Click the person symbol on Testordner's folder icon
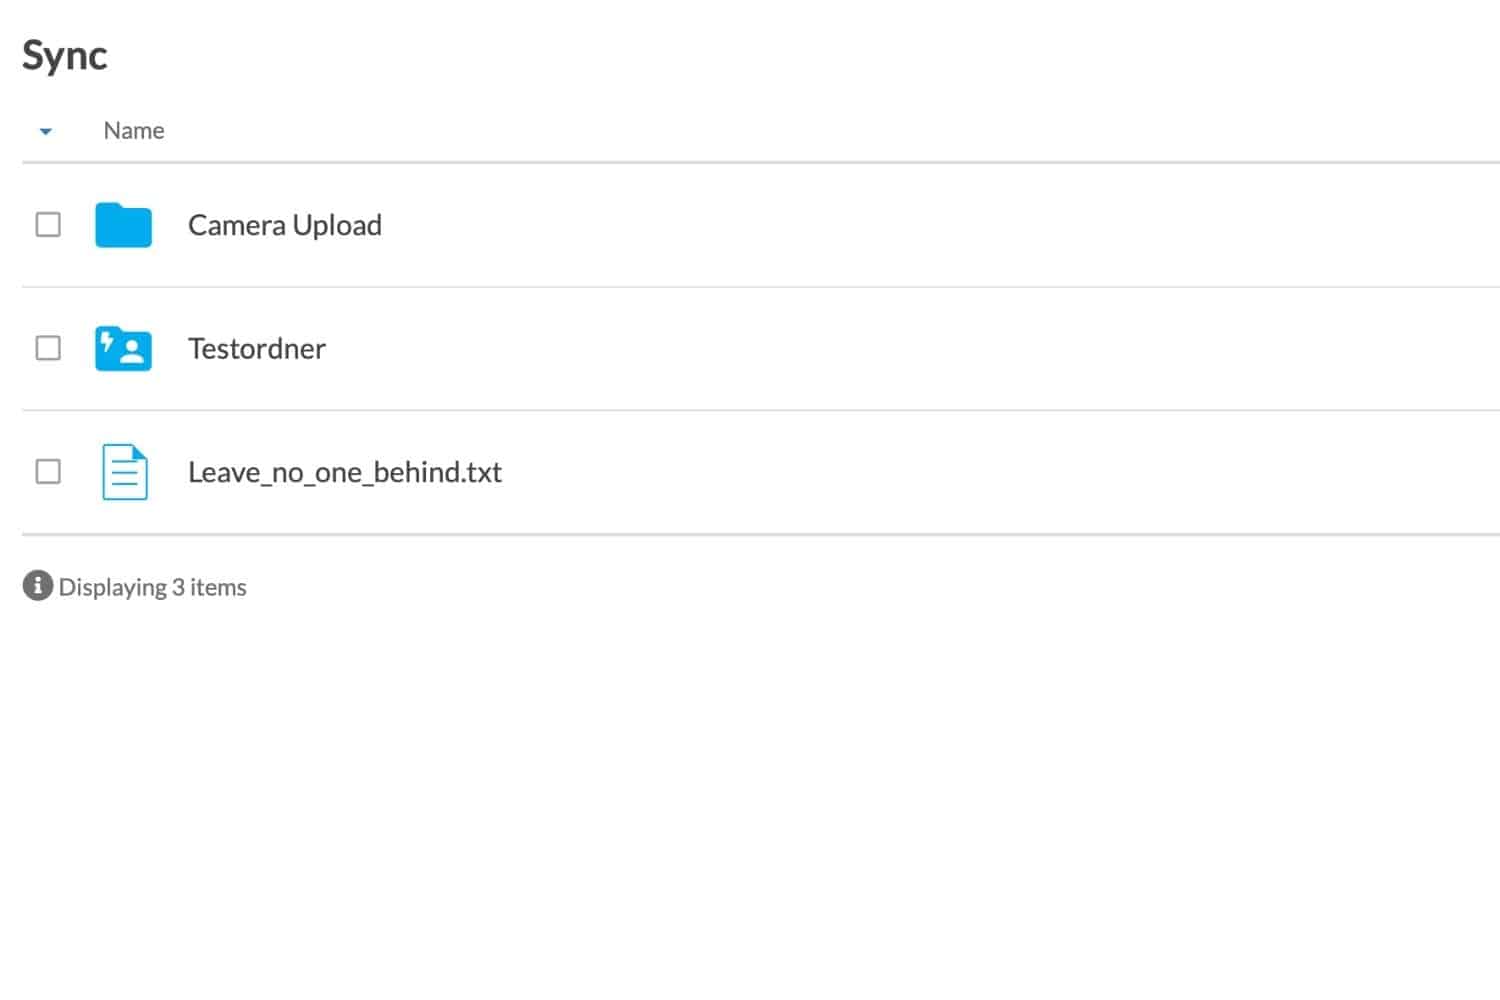 132,351
